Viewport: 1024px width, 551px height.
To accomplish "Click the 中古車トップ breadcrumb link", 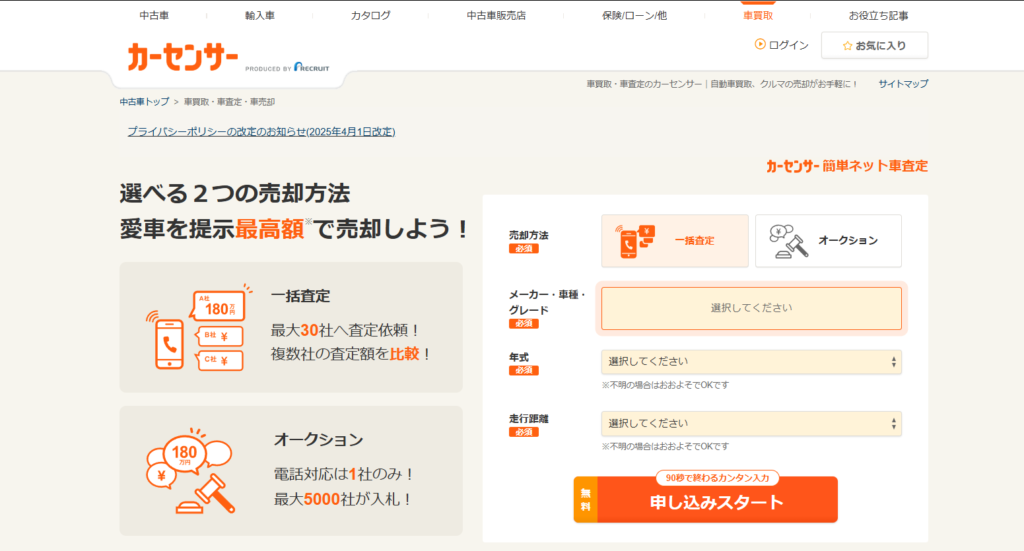I will pos(144,102).
